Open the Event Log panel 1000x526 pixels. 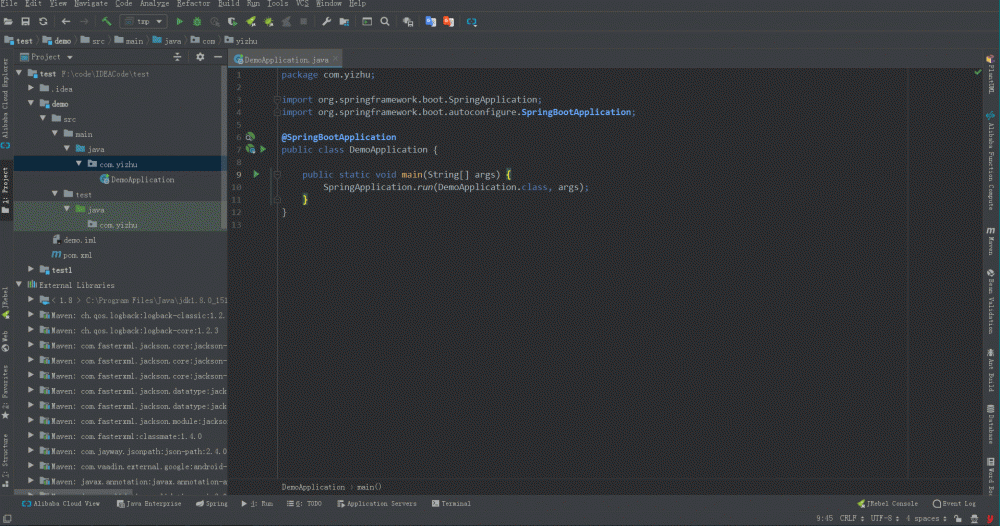point(958,504)
